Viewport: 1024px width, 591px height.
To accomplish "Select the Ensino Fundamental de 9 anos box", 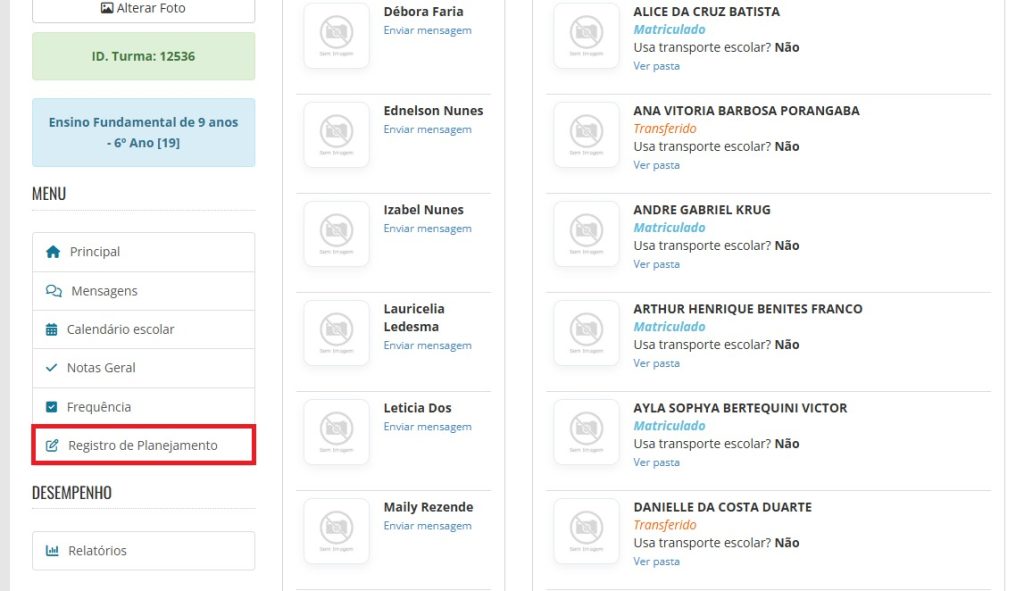I will point(143,133).
